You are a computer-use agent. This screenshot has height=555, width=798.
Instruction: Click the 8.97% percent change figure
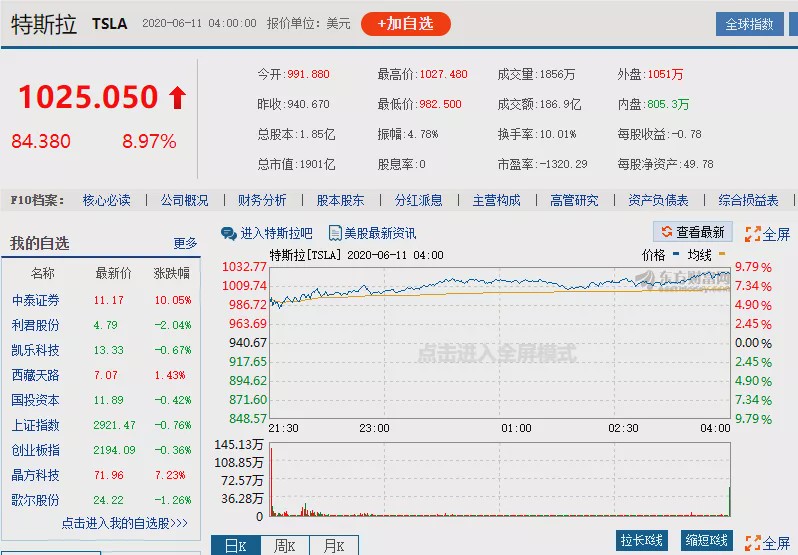(x=149, y=141)
